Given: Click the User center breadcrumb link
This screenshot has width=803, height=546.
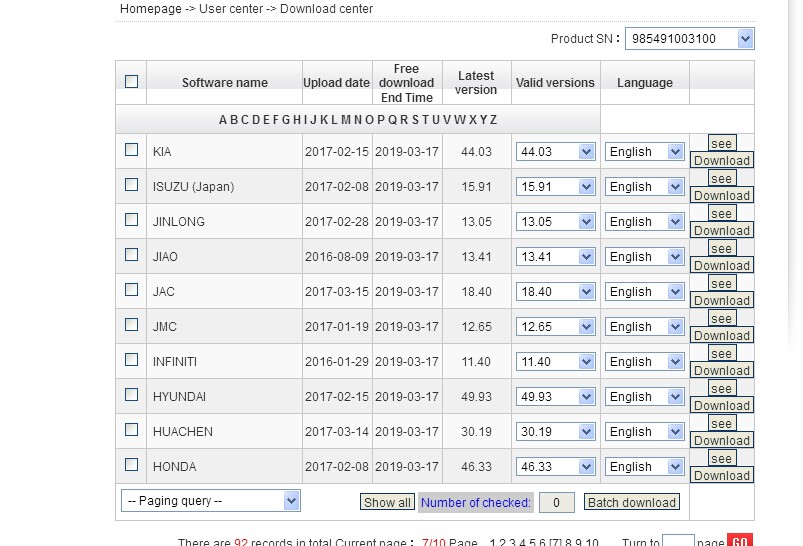Looking at the screenshot, I should 231,9.
